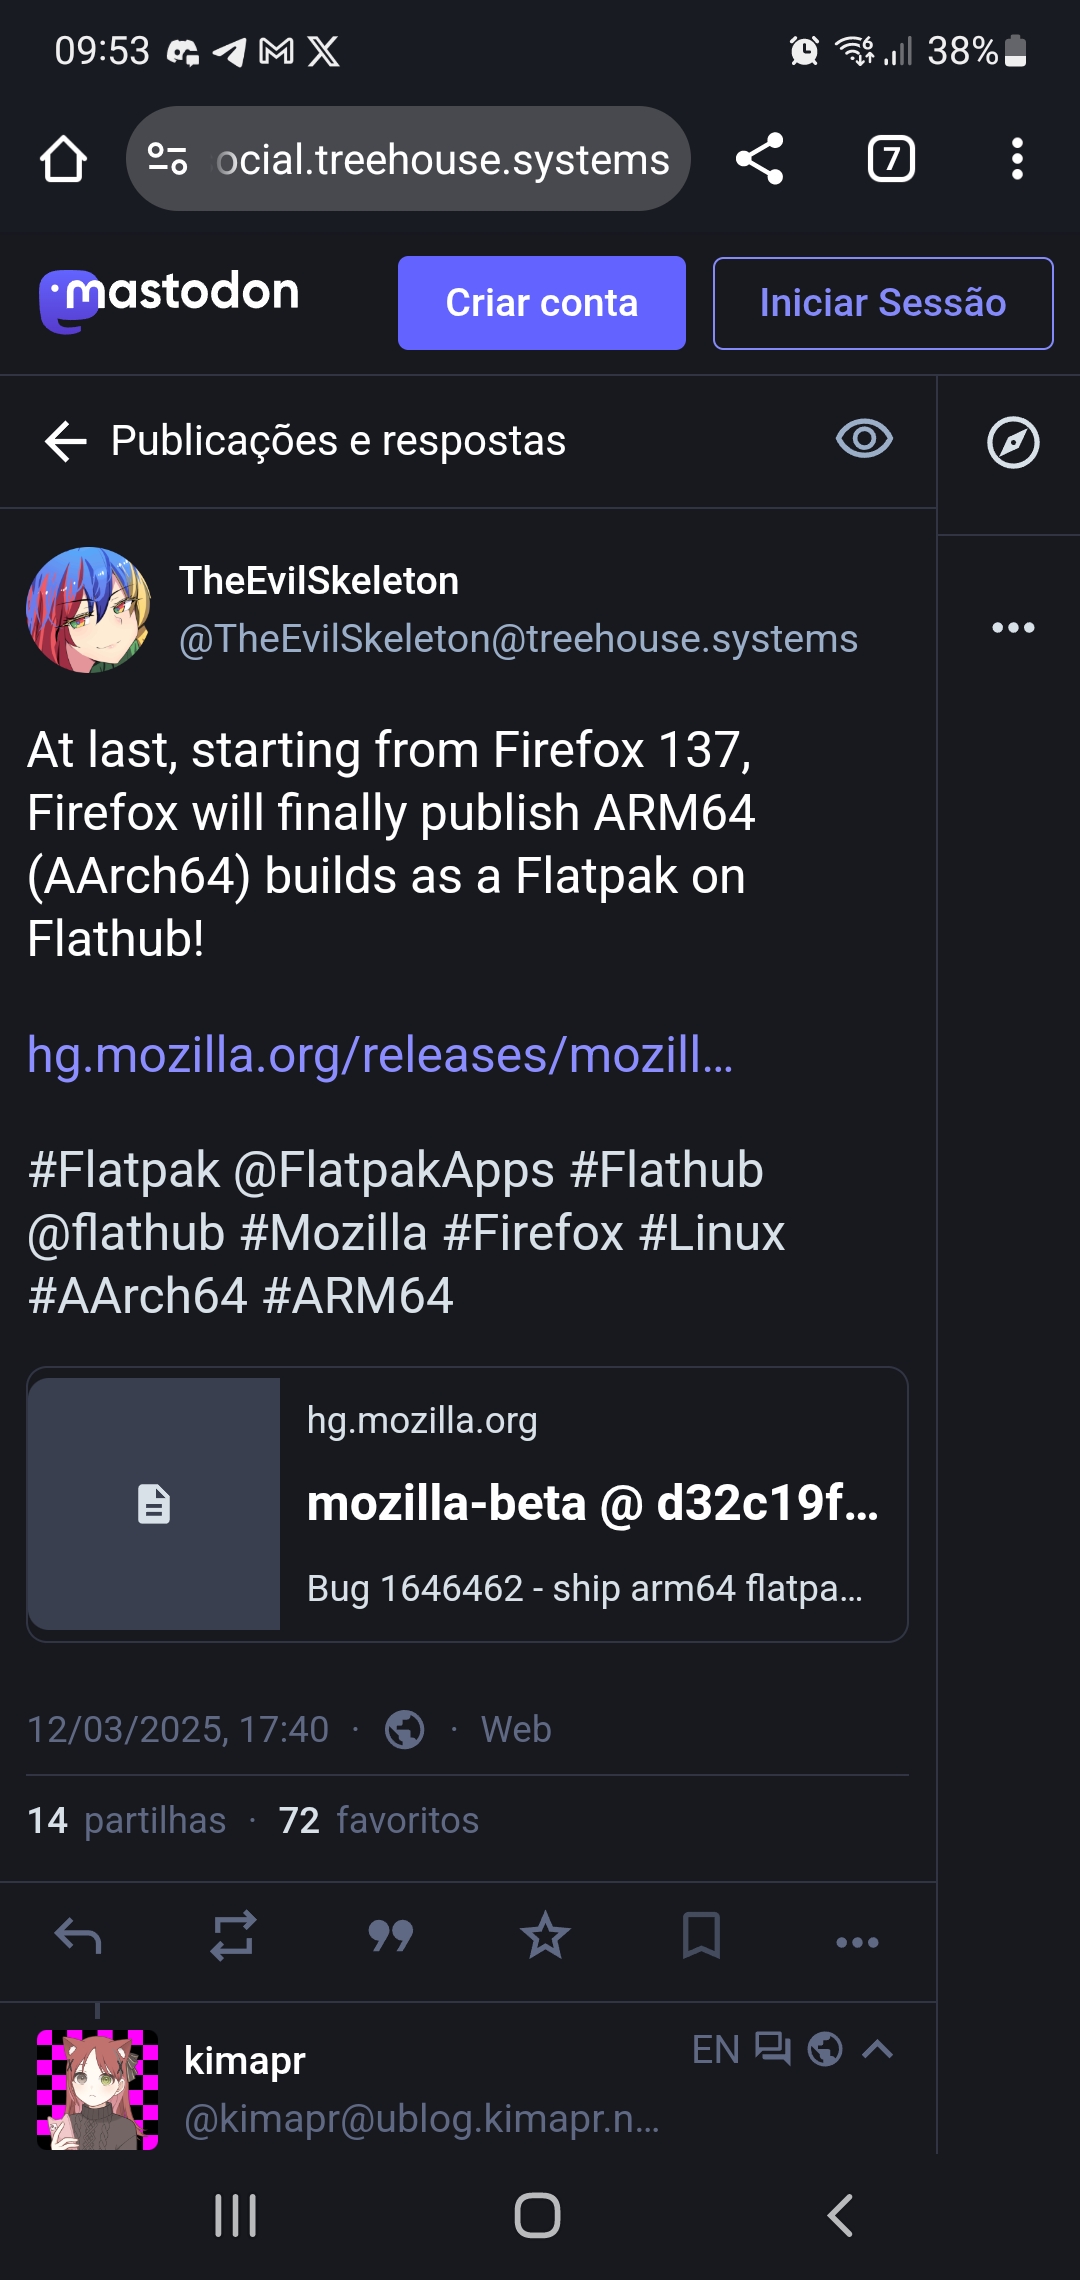
Task: Open the tab switcher showing 7 tabs
Action: click(891, 159)
